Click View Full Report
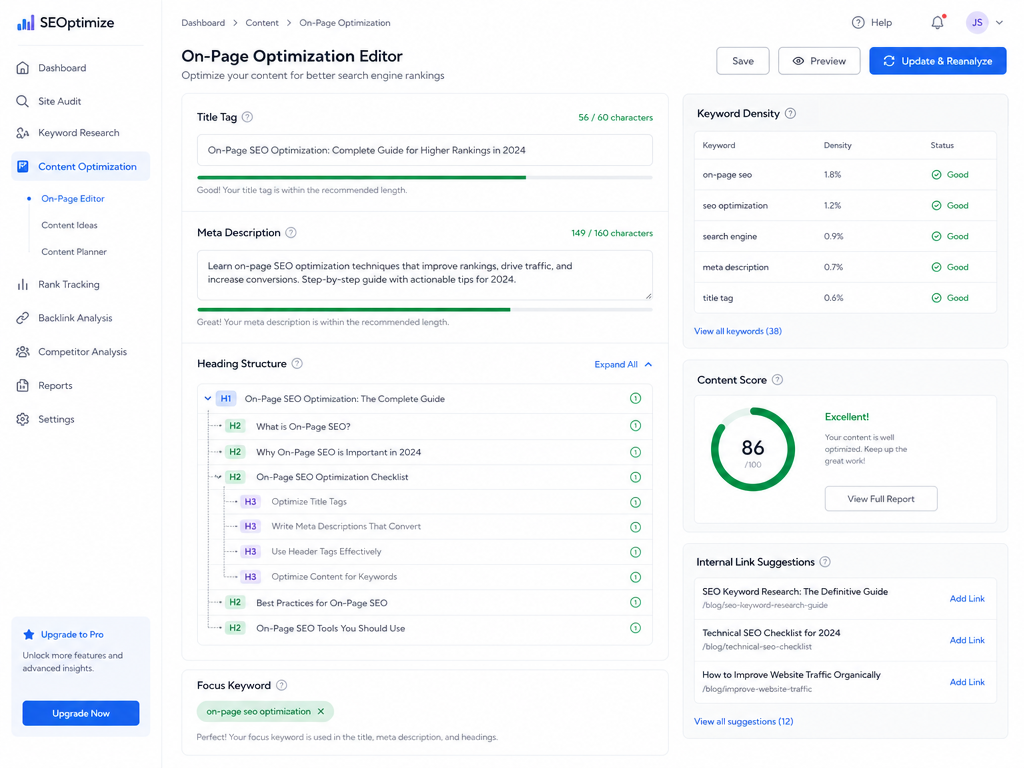This screenshot has height=768, width=1024. pyautogui.click(x=881, y=499)
